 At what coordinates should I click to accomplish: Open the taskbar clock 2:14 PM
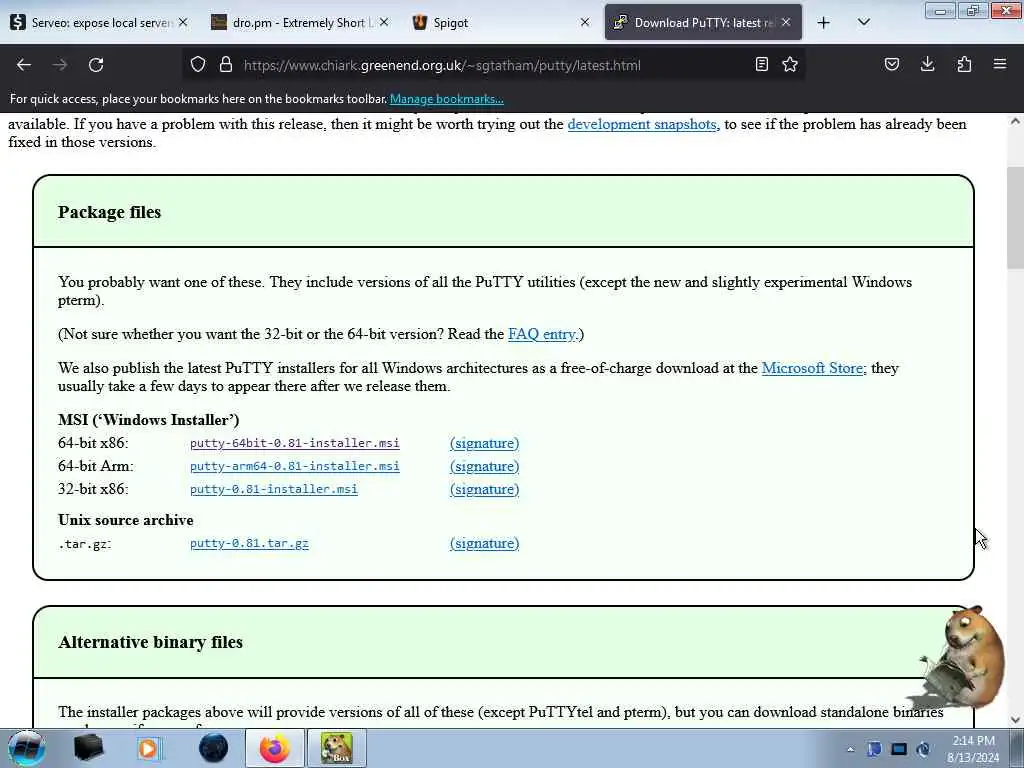tap(974, 749)
